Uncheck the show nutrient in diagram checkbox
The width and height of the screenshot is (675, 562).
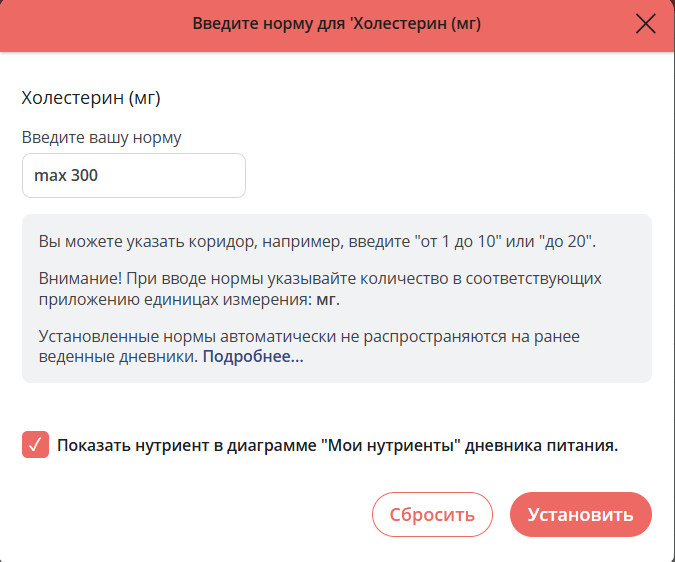35,445
